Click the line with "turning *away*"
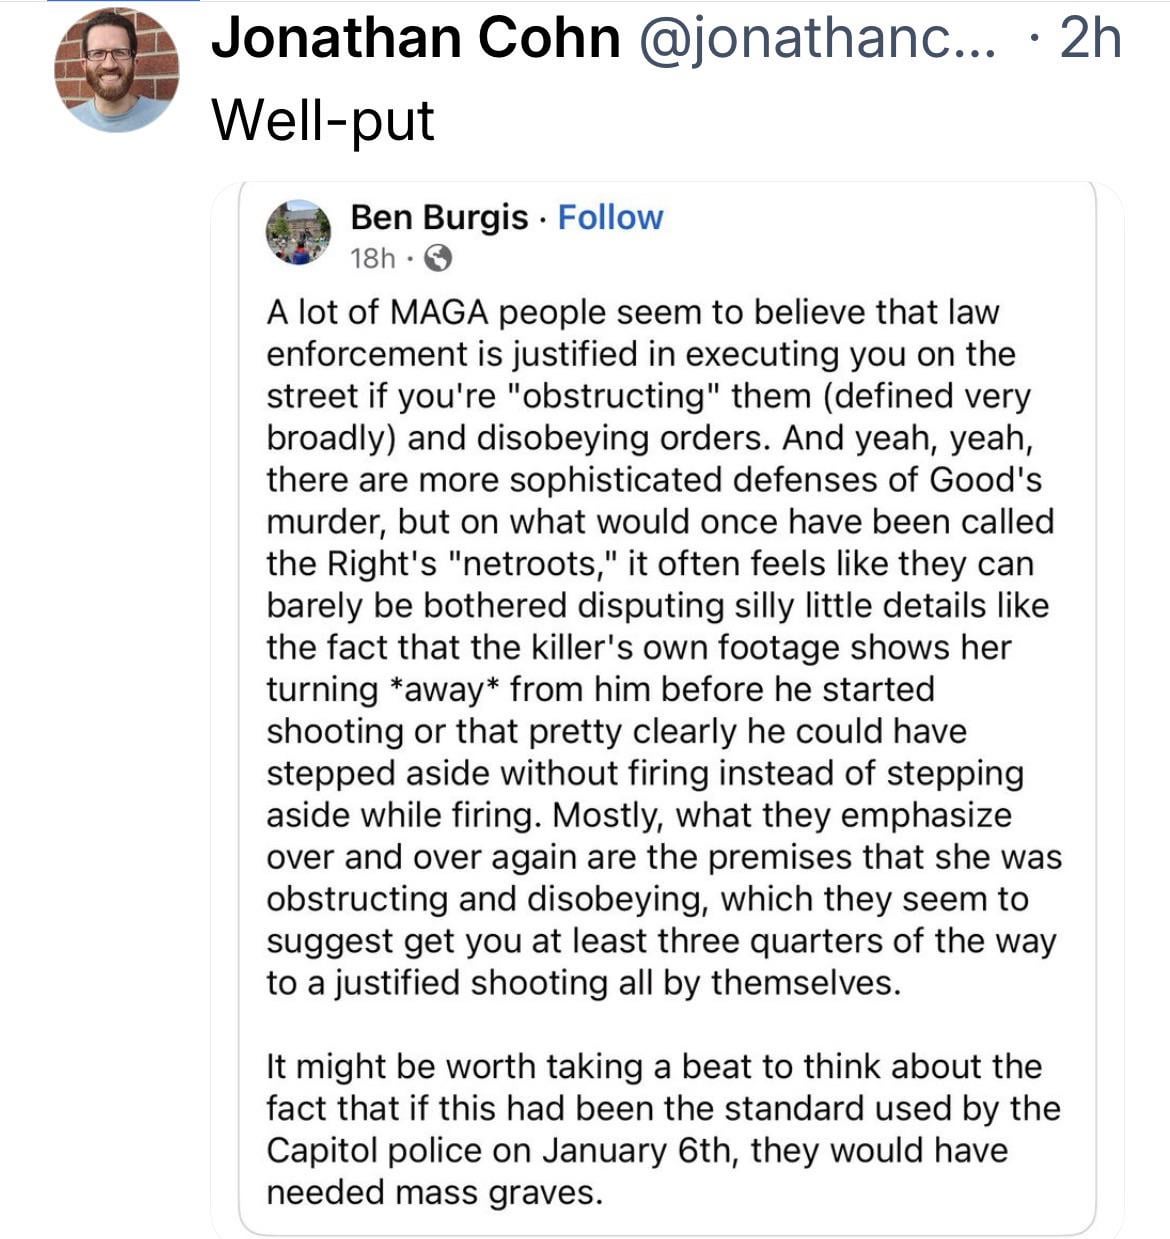Image resolution: width=1170 pixels, height=1239 pixels. click(x=600, y=689)
